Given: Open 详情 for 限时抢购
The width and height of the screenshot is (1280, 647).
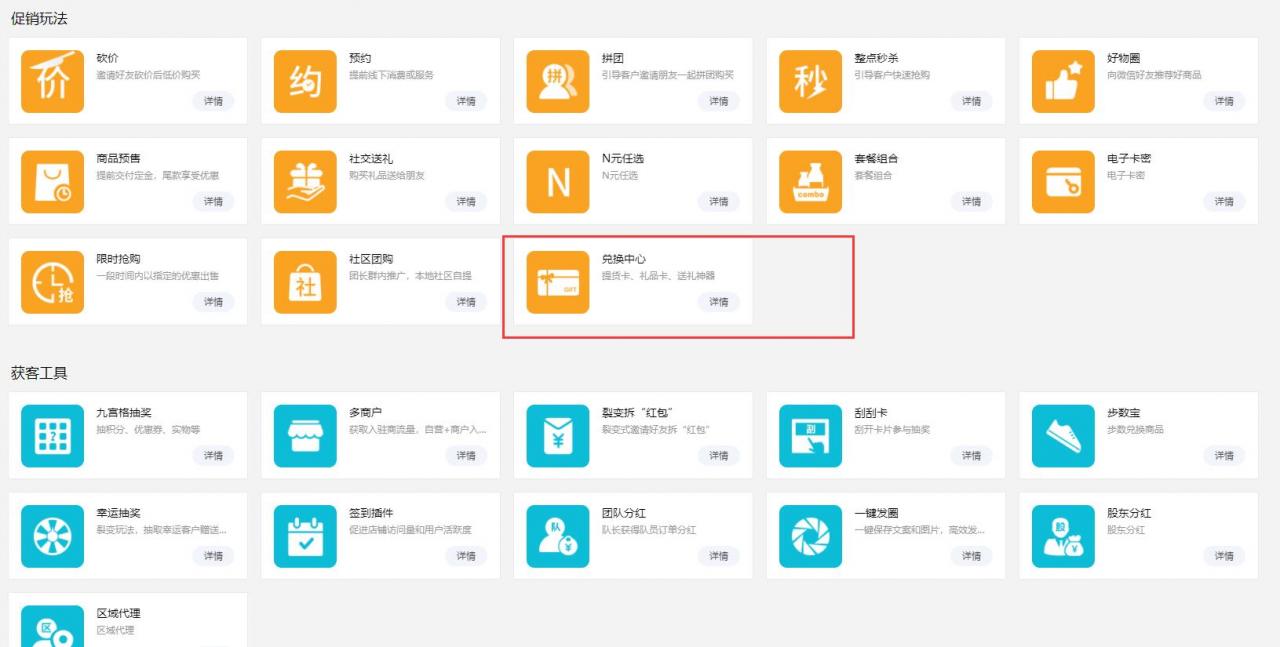Looking at the screenshot, I should tap(213, 301).
